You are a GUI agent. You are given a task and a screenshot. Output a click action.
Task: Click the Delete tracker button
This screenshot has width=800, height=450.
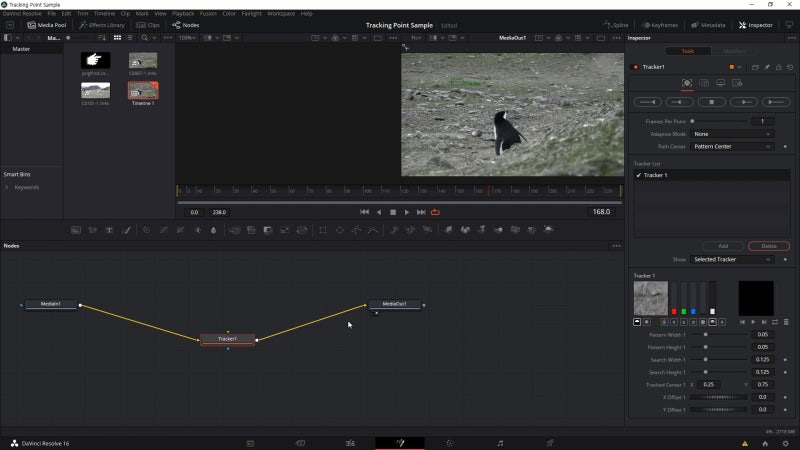pyautogui.click(x=769, y=246)
